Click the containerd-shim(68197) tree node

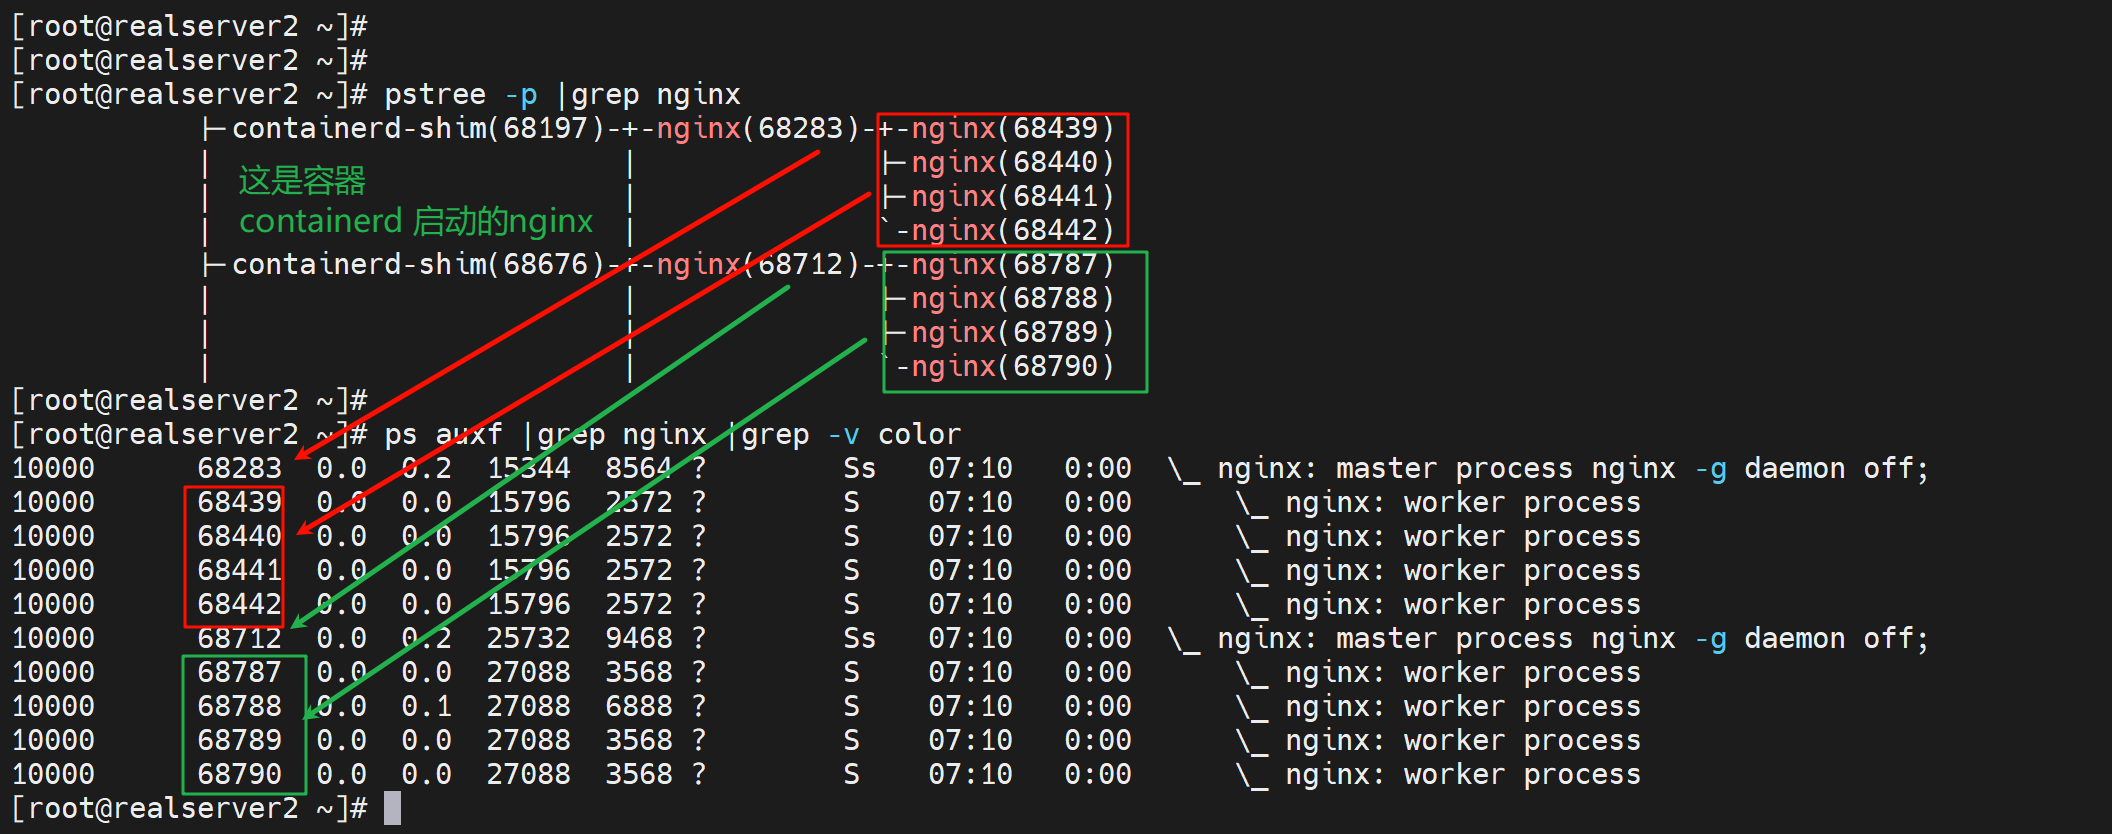pos(418,129)
